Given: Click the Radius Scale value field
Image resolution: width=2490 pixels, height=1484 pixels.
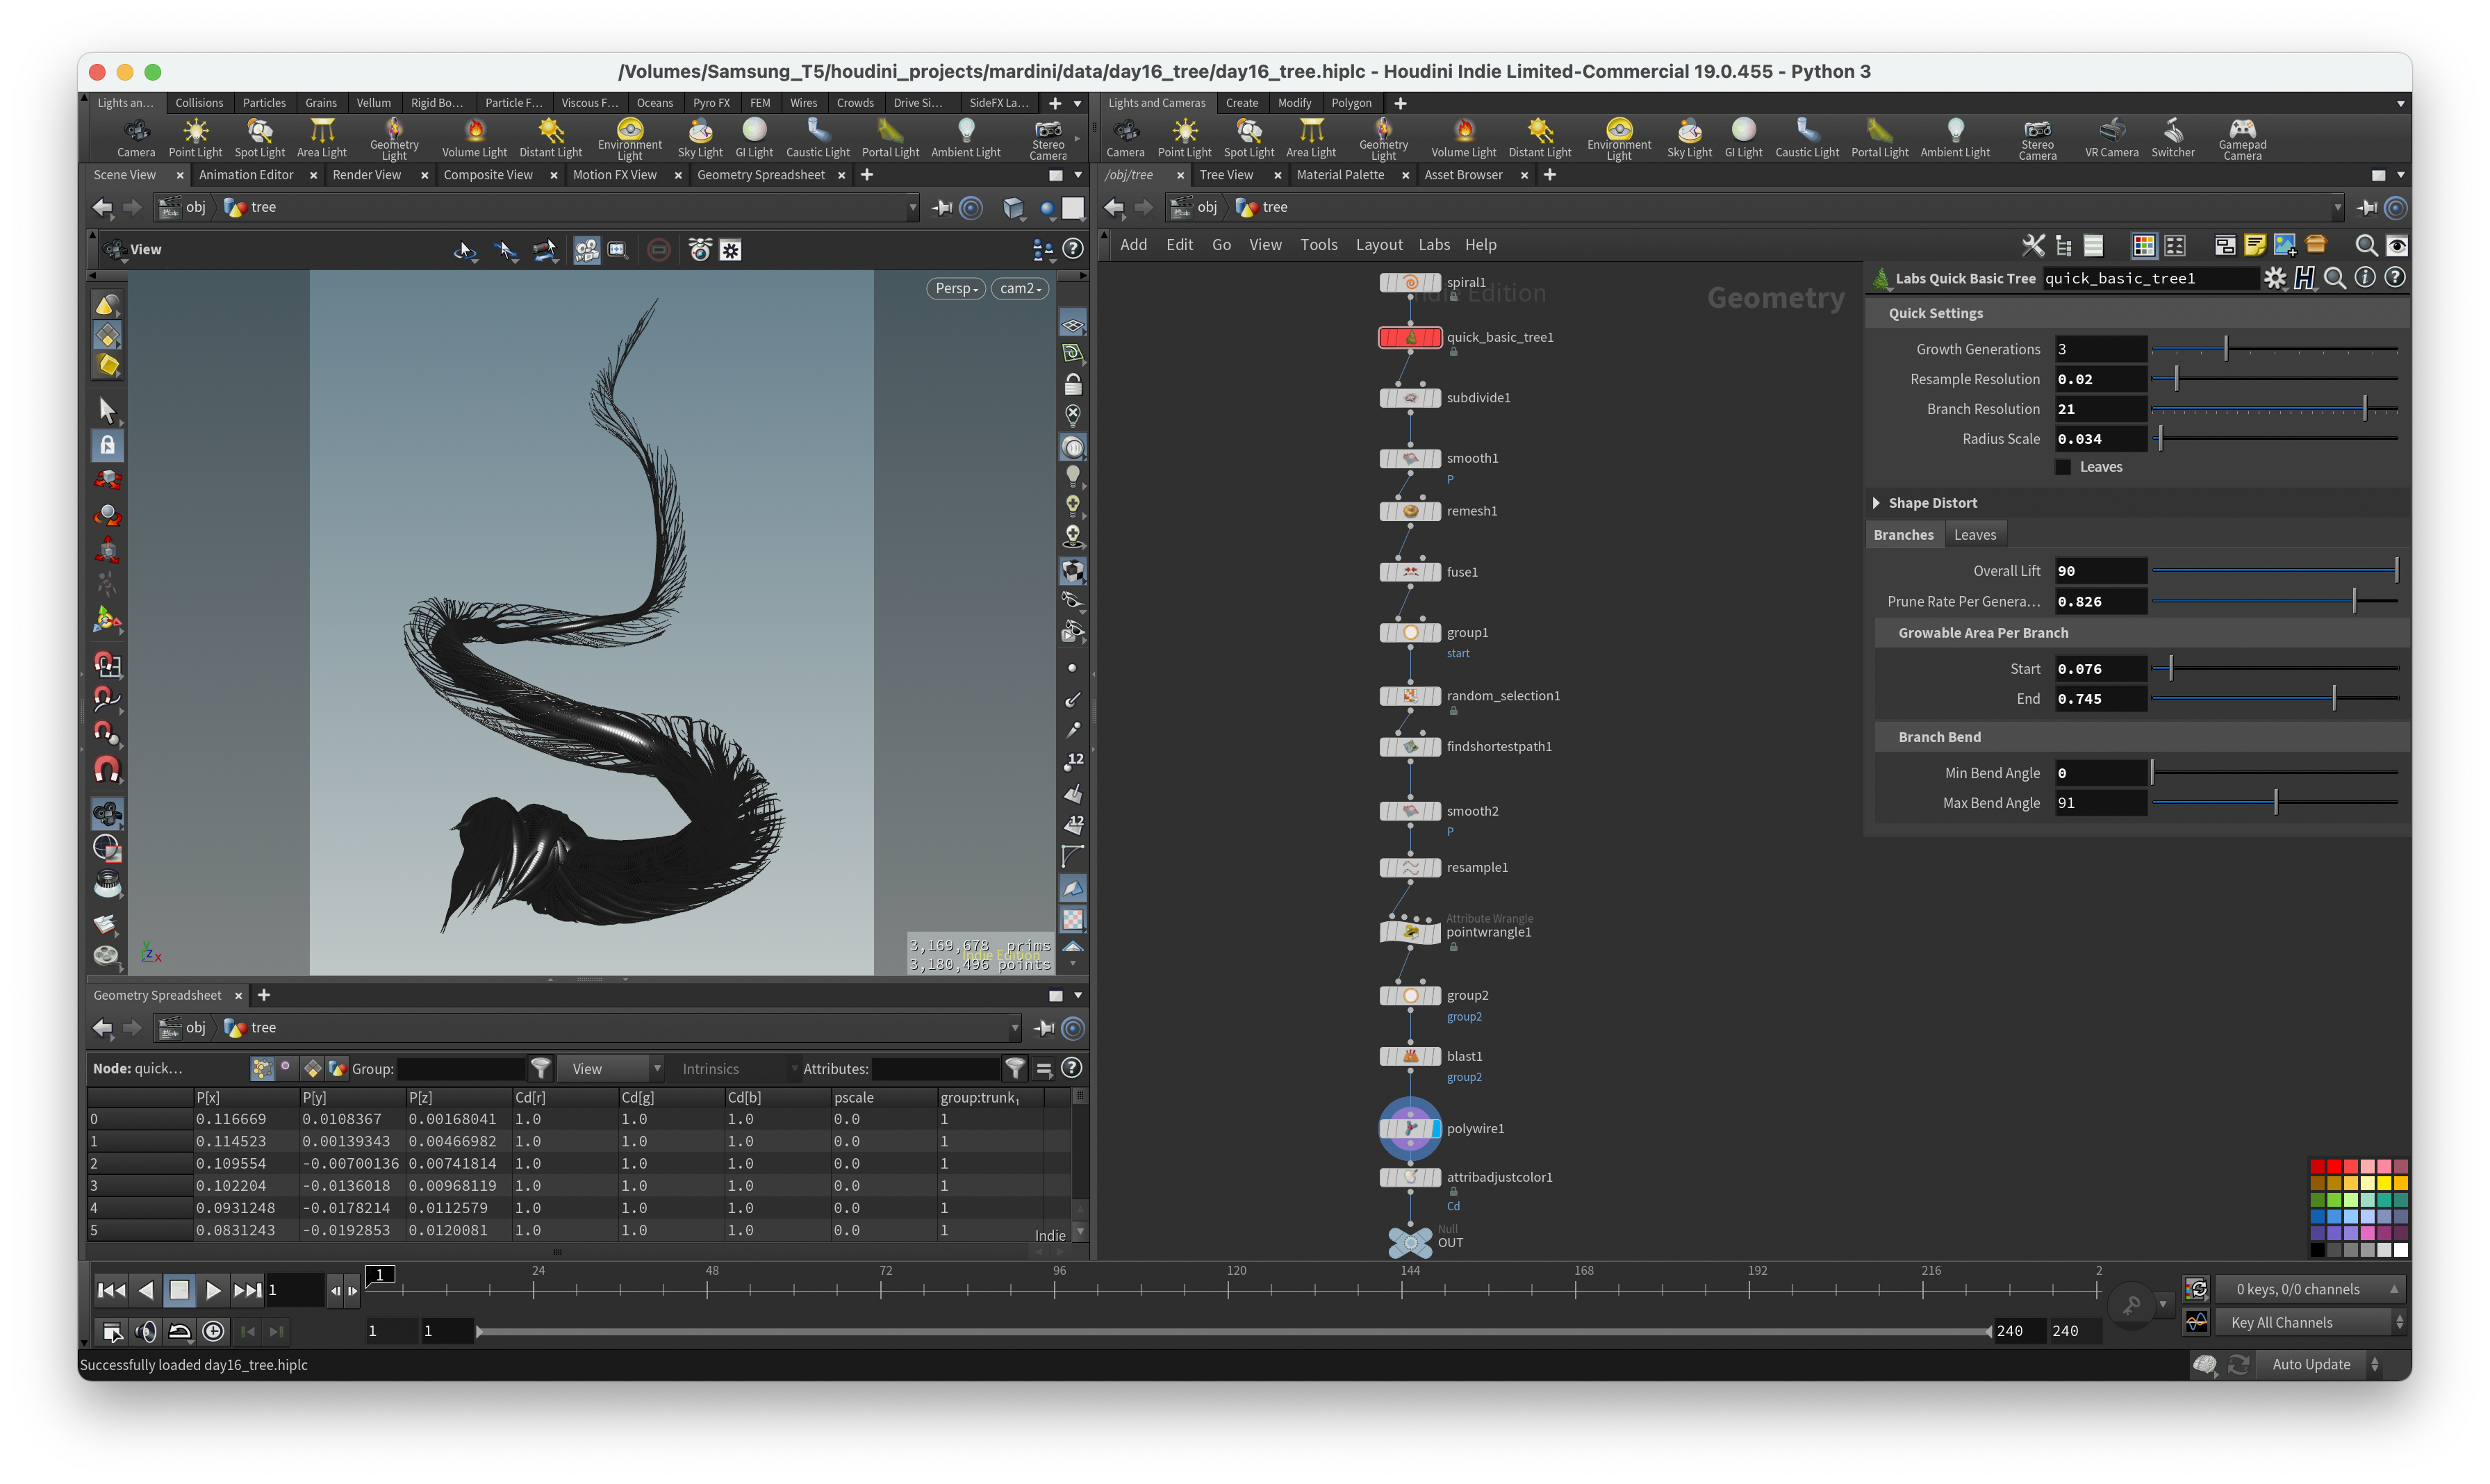Looking at the screenshot, I should point(2100,439).
